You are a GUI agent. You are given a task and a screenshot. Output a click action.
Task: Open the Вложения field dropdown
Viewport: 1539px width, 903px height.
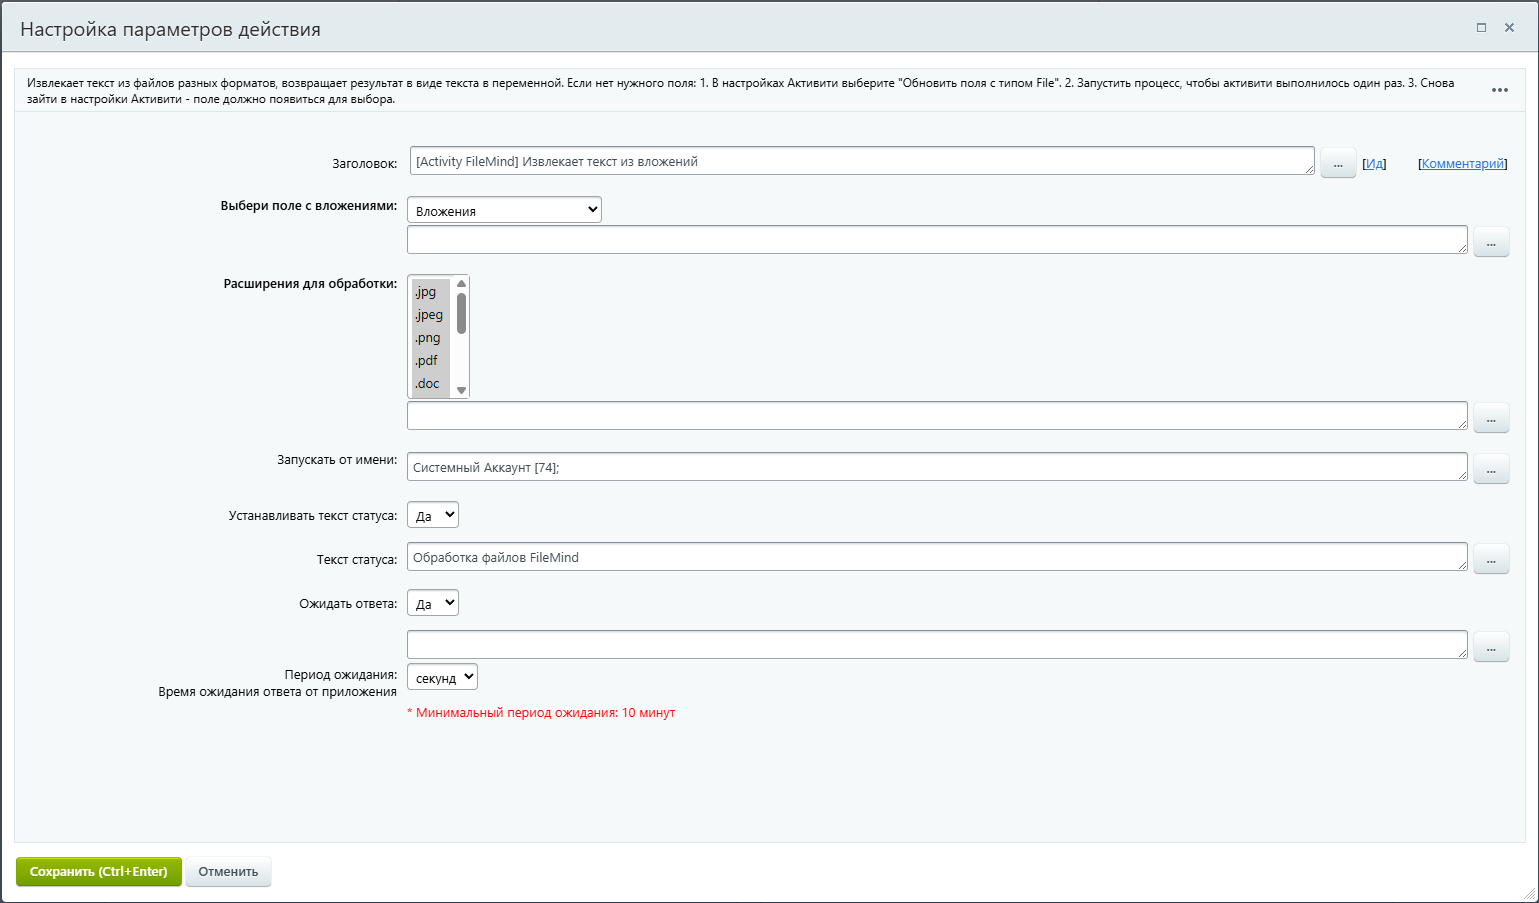click(504, 210)
